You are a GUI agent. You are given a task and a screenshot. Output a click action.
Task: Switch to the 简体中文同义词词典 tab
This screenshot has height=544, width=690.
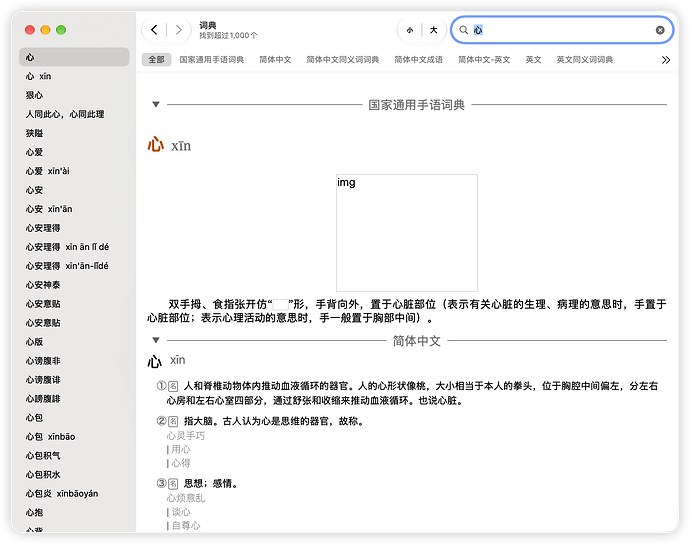click(343, 59)
